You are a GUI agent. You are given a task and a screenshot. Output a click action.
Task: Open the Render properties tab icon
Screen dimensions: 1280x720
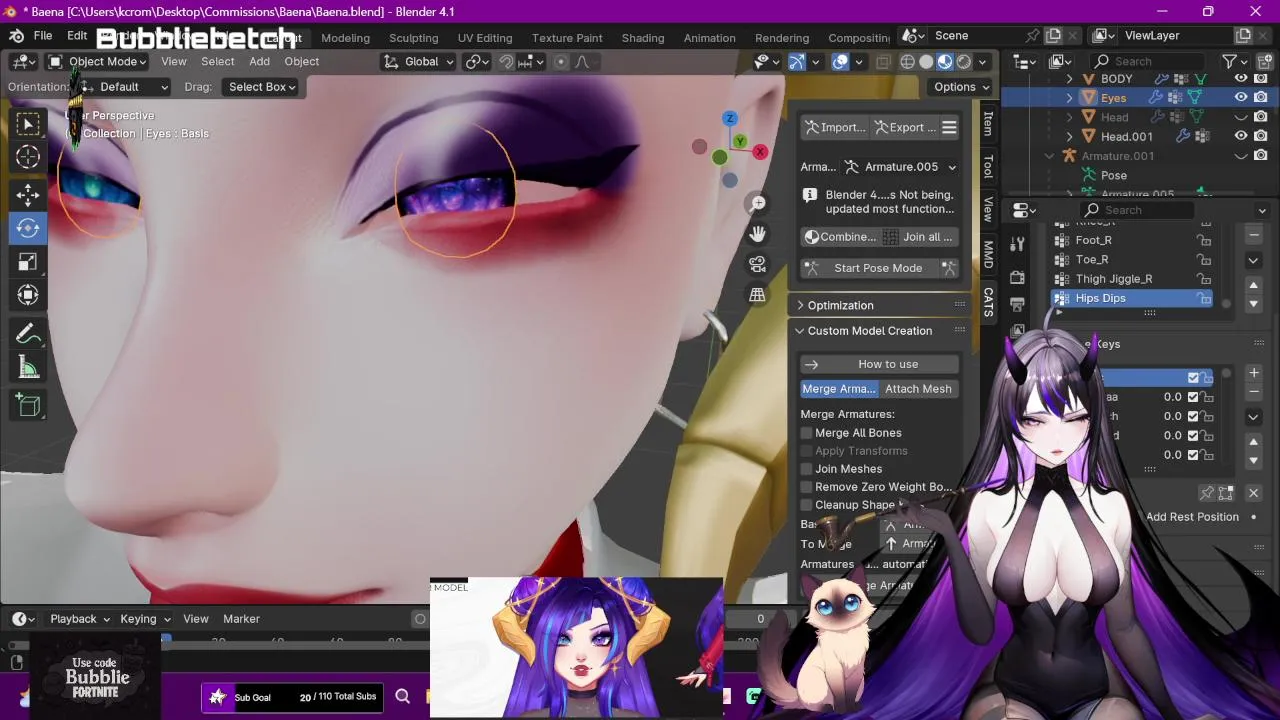tap(1018, 277)
